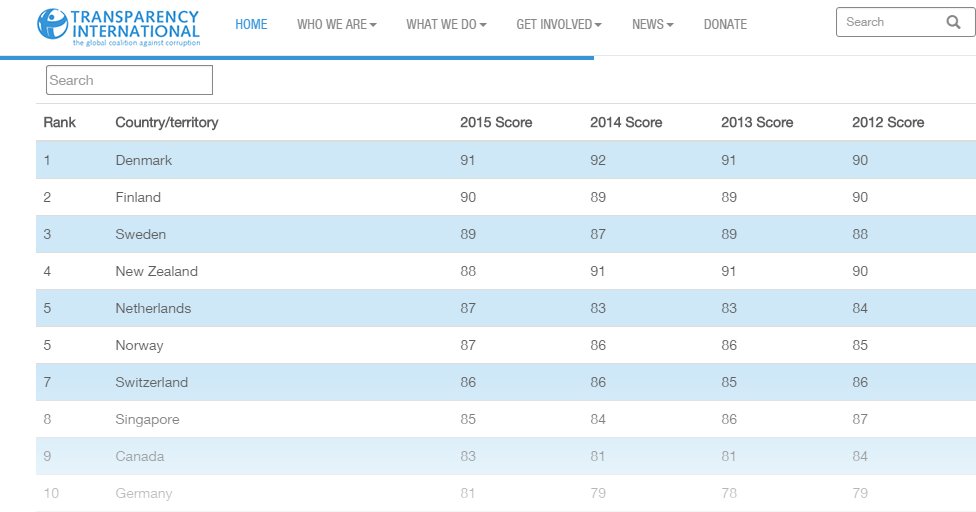Click Singapore's 2012 score of 87

(860, 419)
